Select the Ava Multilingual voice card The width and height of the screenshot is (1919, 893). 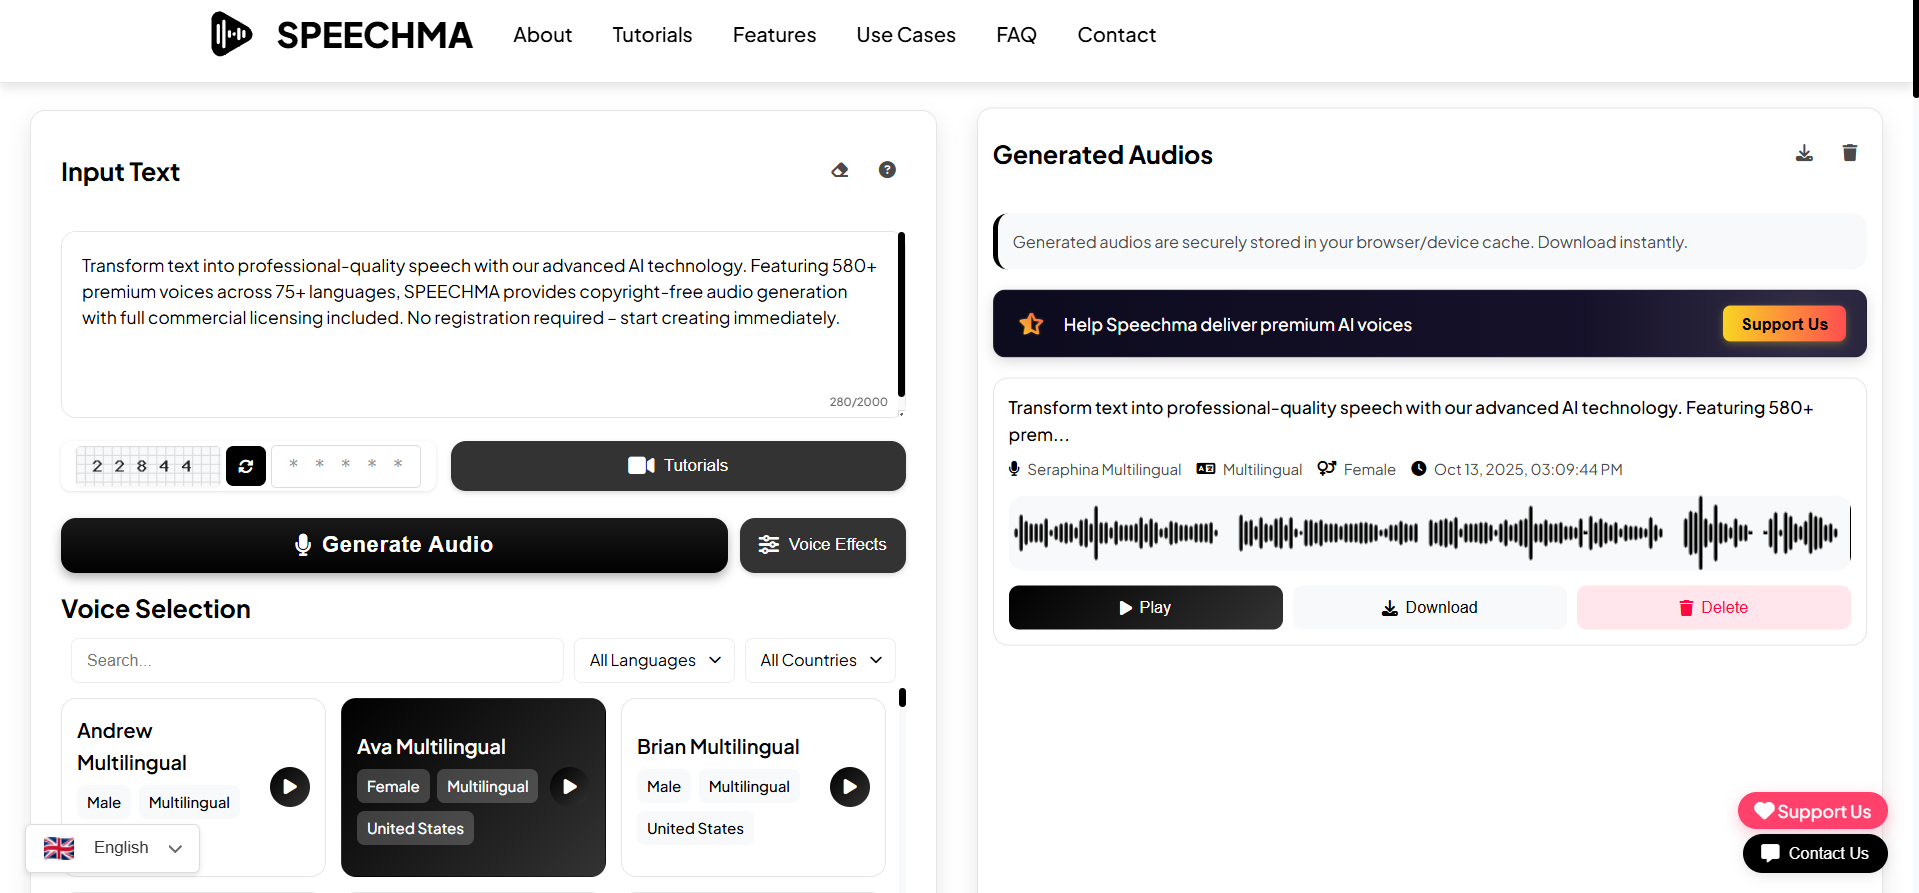pyautogui.click(x=473, y=787)
